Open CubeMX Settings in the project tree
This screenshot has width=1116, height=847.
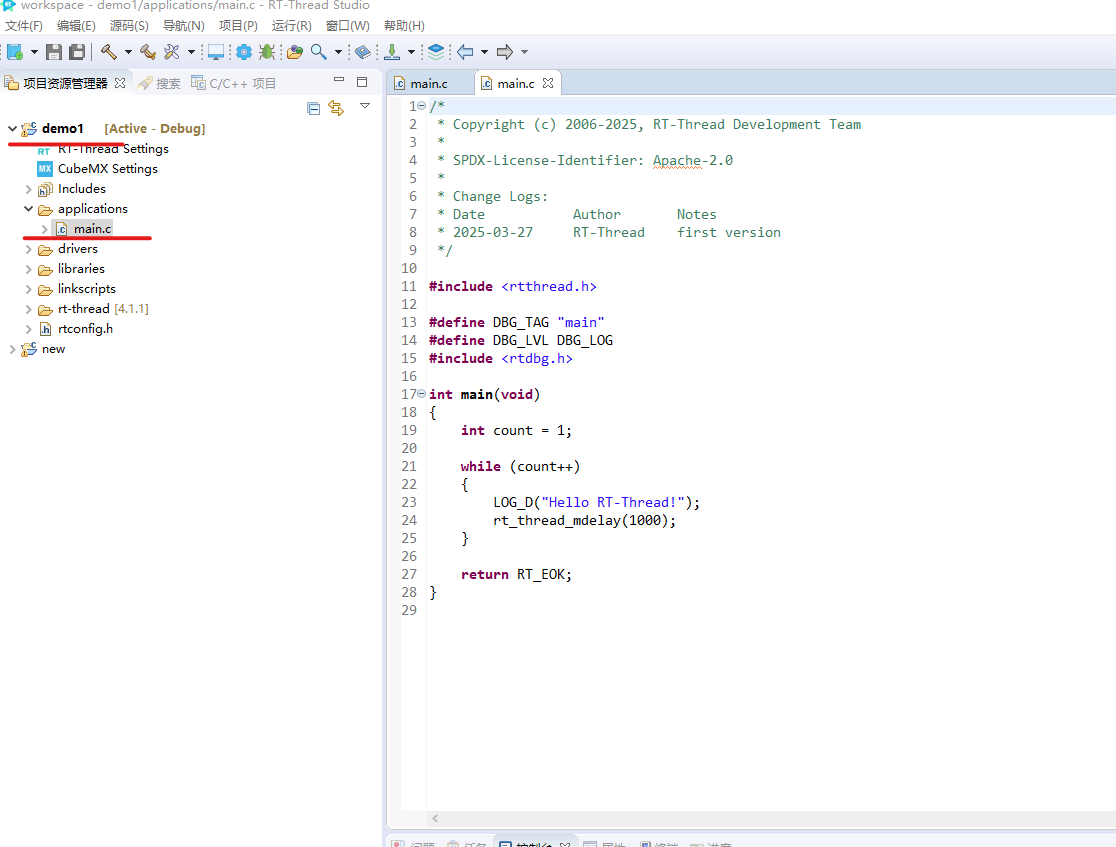[x=105, y=168]
